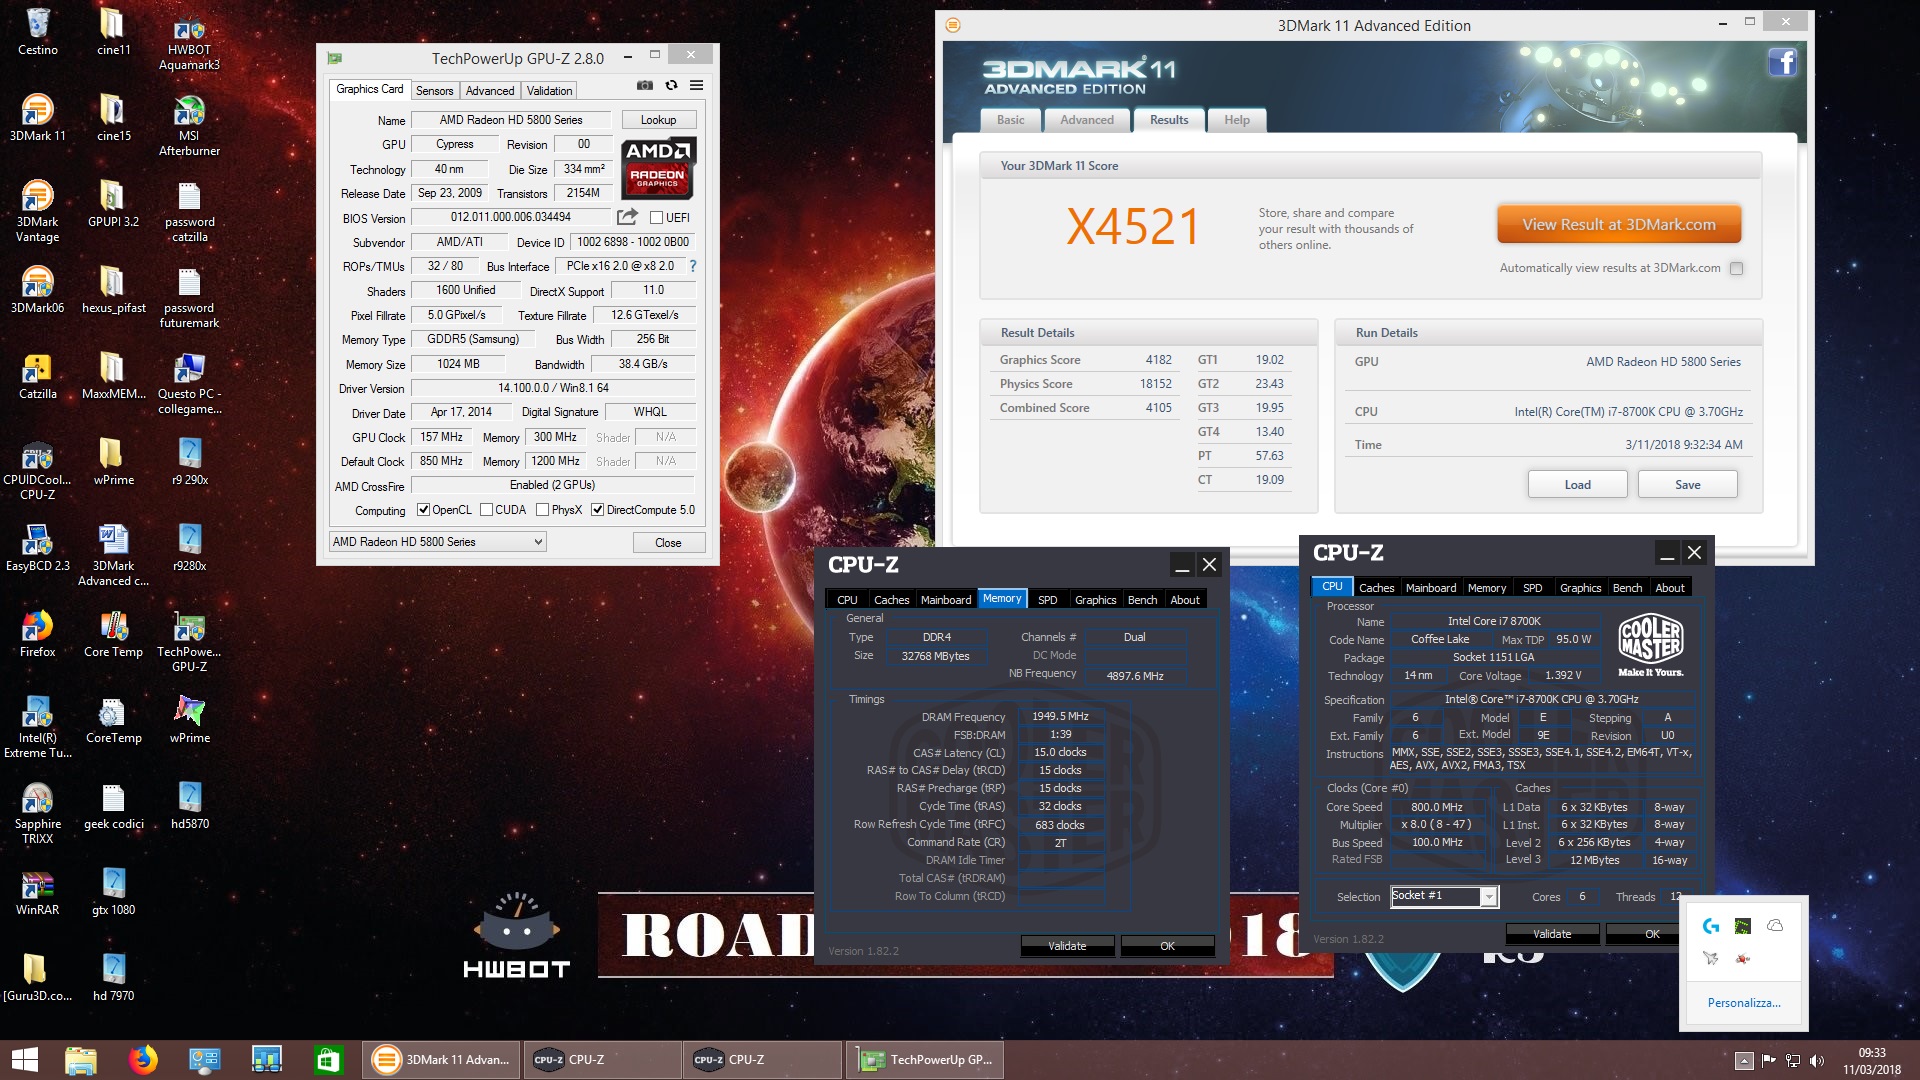1920x1080 pixels.
Task: Click the GPU-Z screenshot camera icon
Action: (645, 86)
